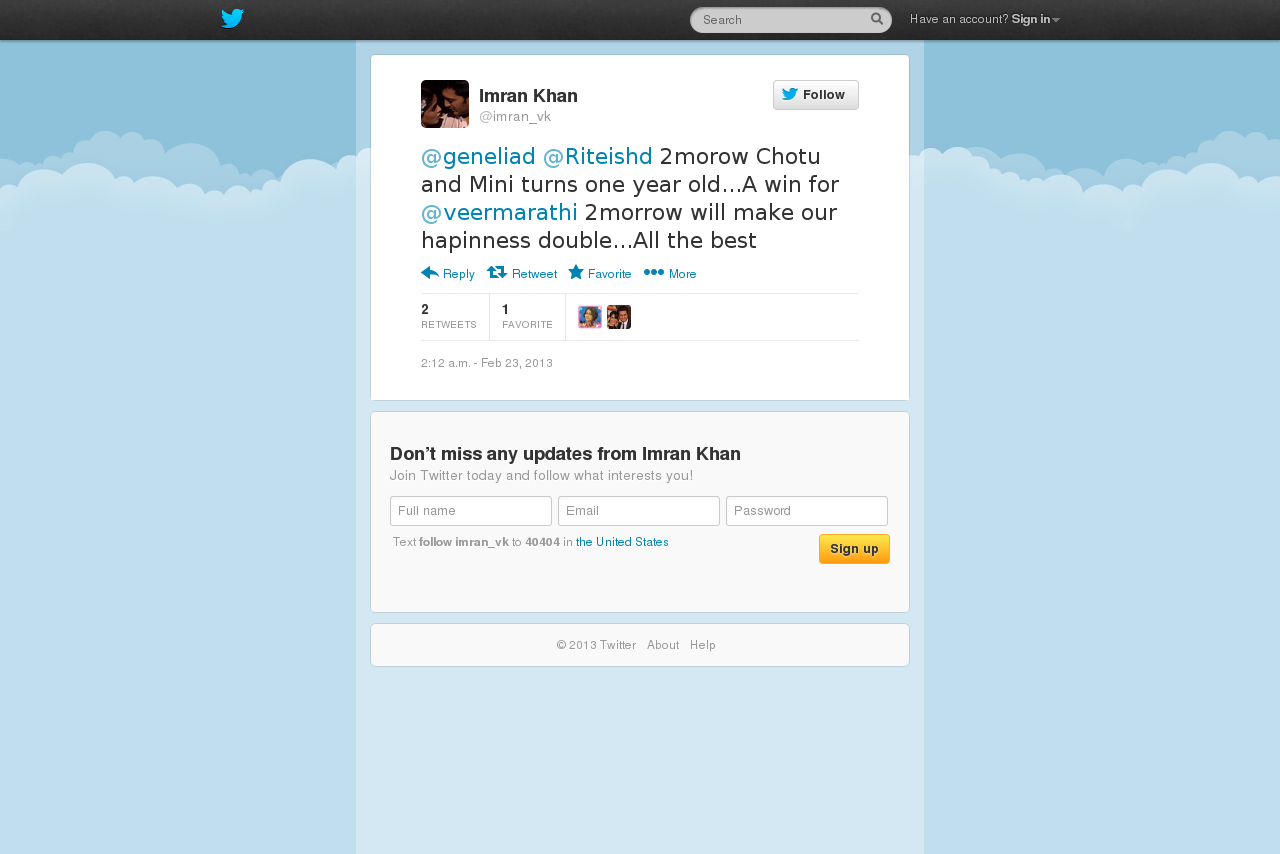Click the Email input field
The width and height of the screenshot is (1280, 854).
(x=639, y=511)
